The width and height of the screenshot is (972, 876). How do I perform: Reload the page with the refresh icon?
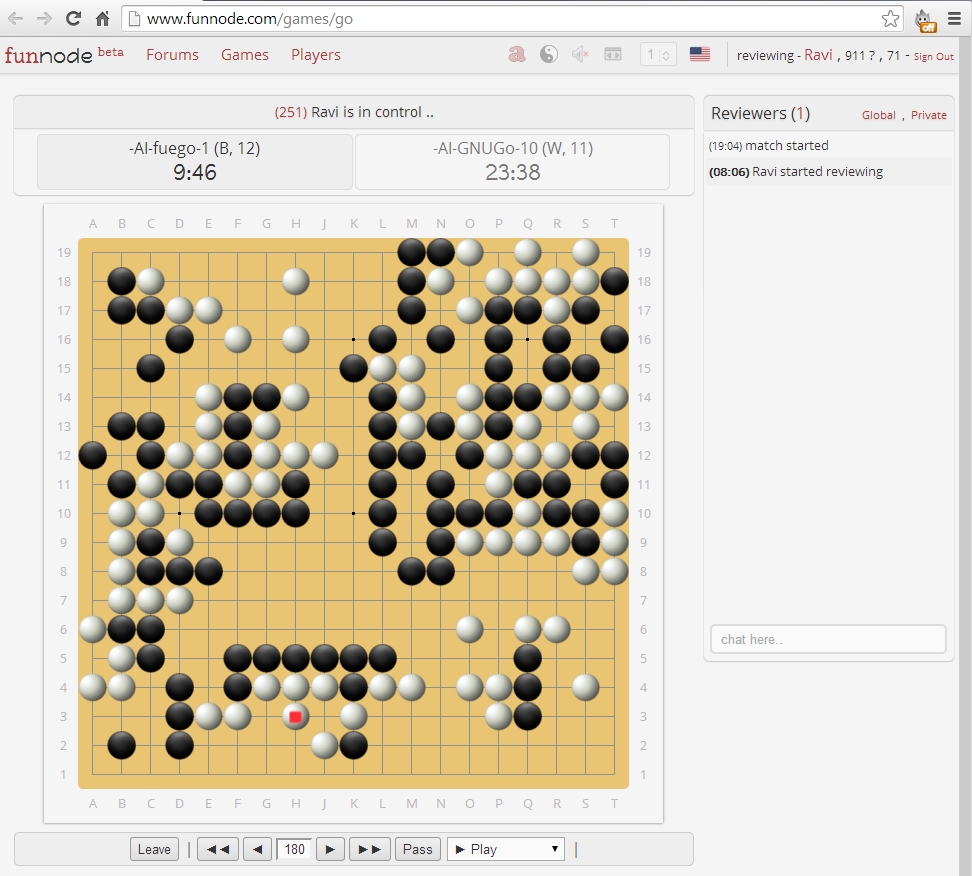(73, 18)
